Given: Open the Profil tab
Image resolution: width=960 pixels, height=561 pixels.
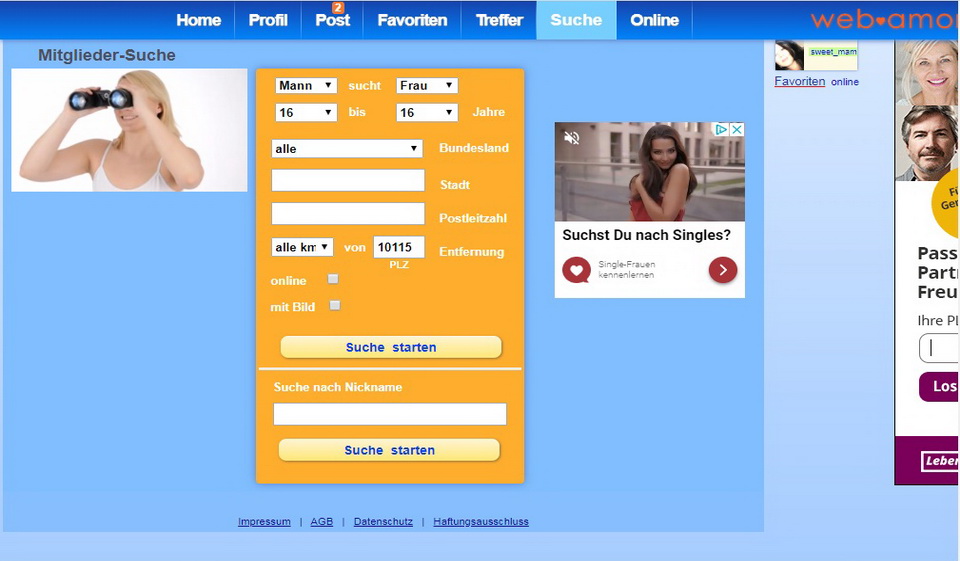Looking at the screenshot, I should 268,20.
